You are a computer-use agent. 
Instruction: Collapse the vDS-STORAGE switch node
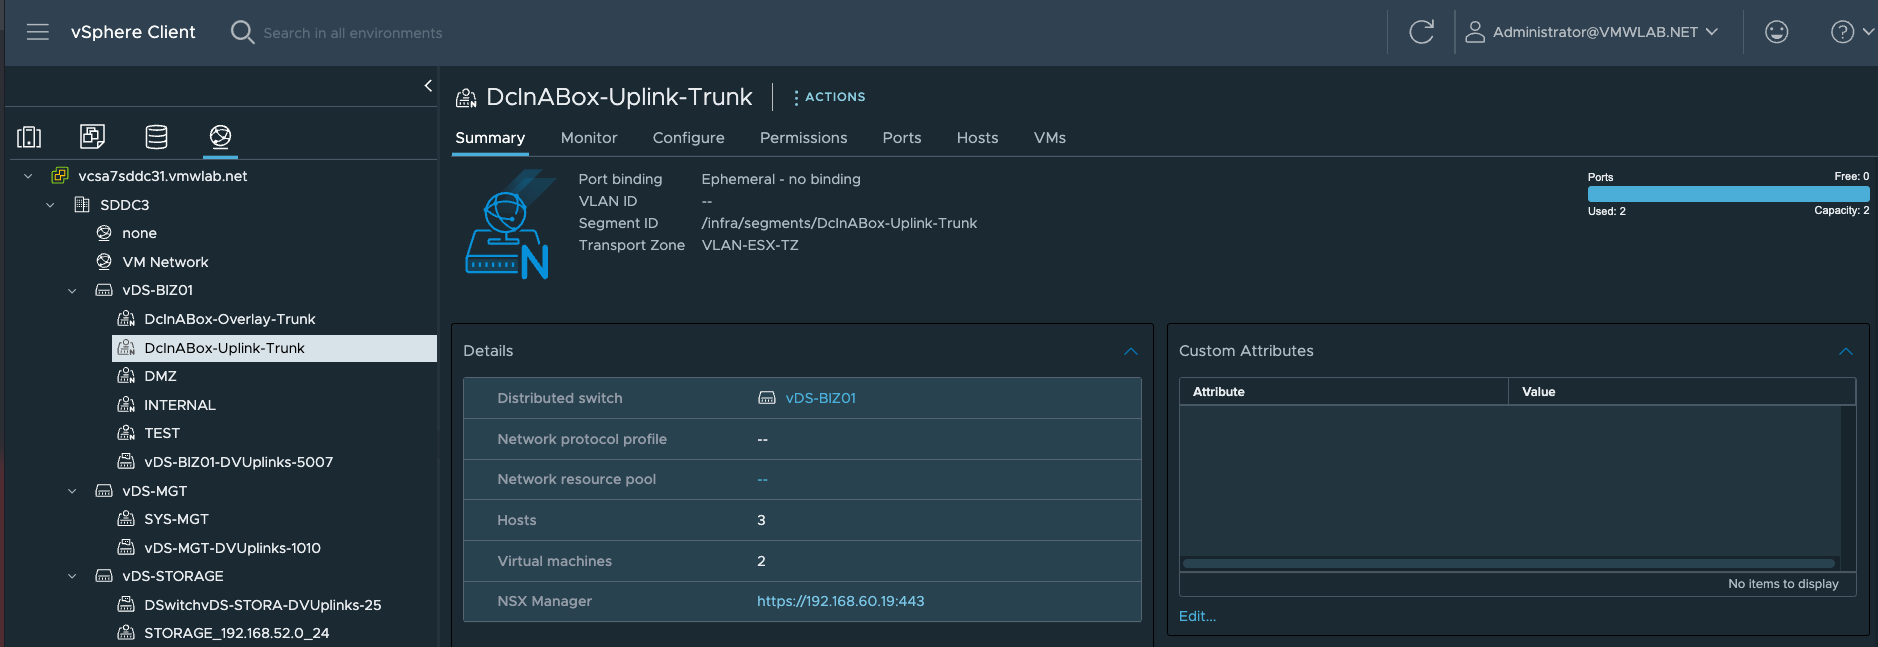72,576
